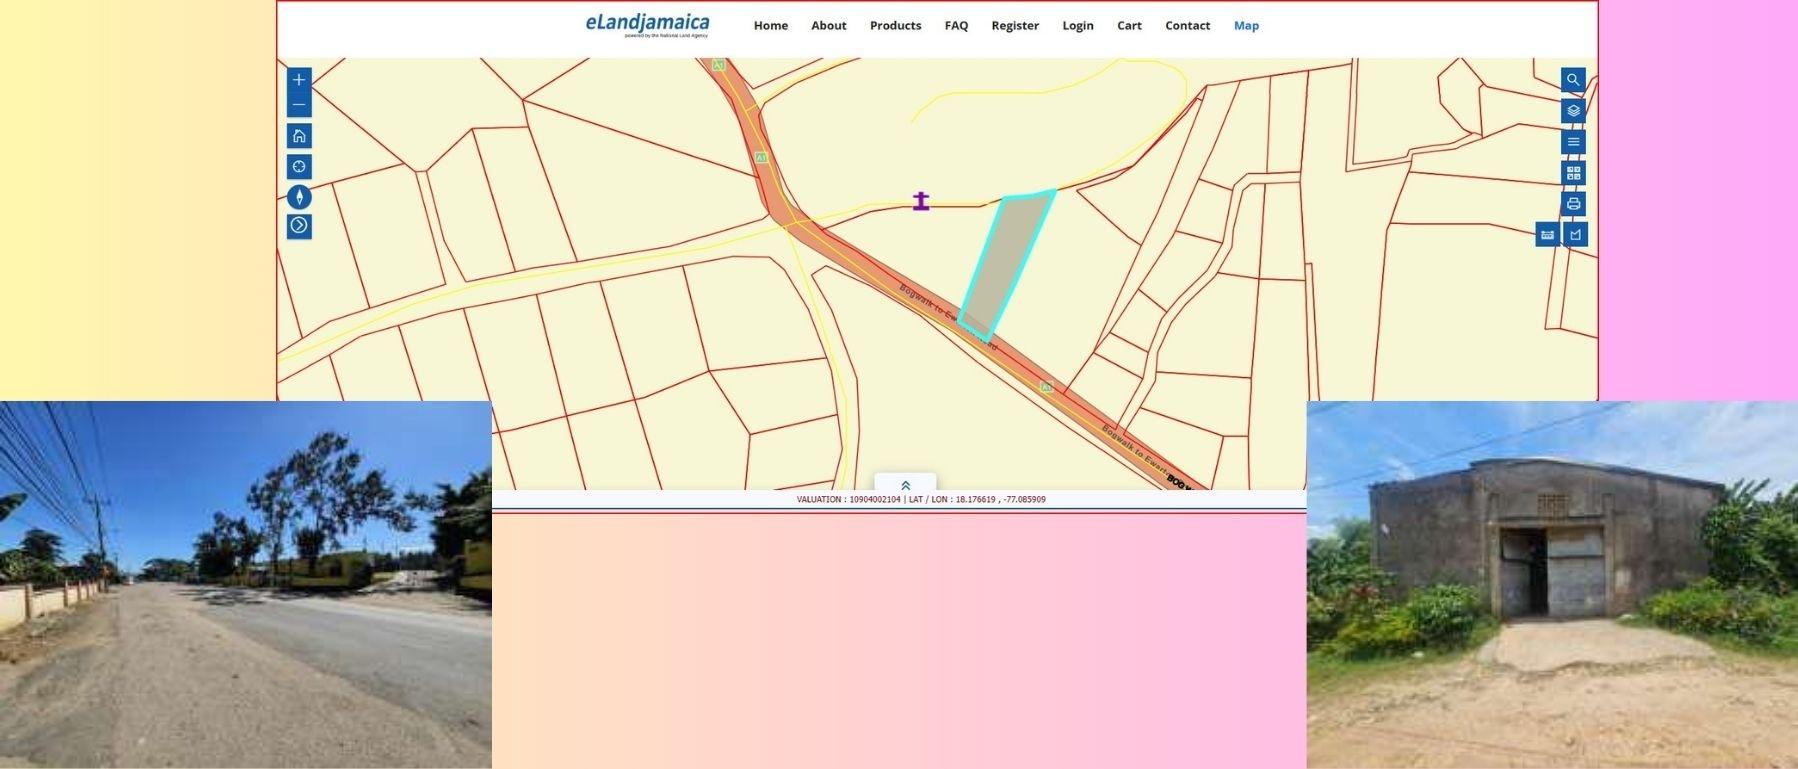Zoom in on the map
The image size is (1798, 769).
click(299, 80)
